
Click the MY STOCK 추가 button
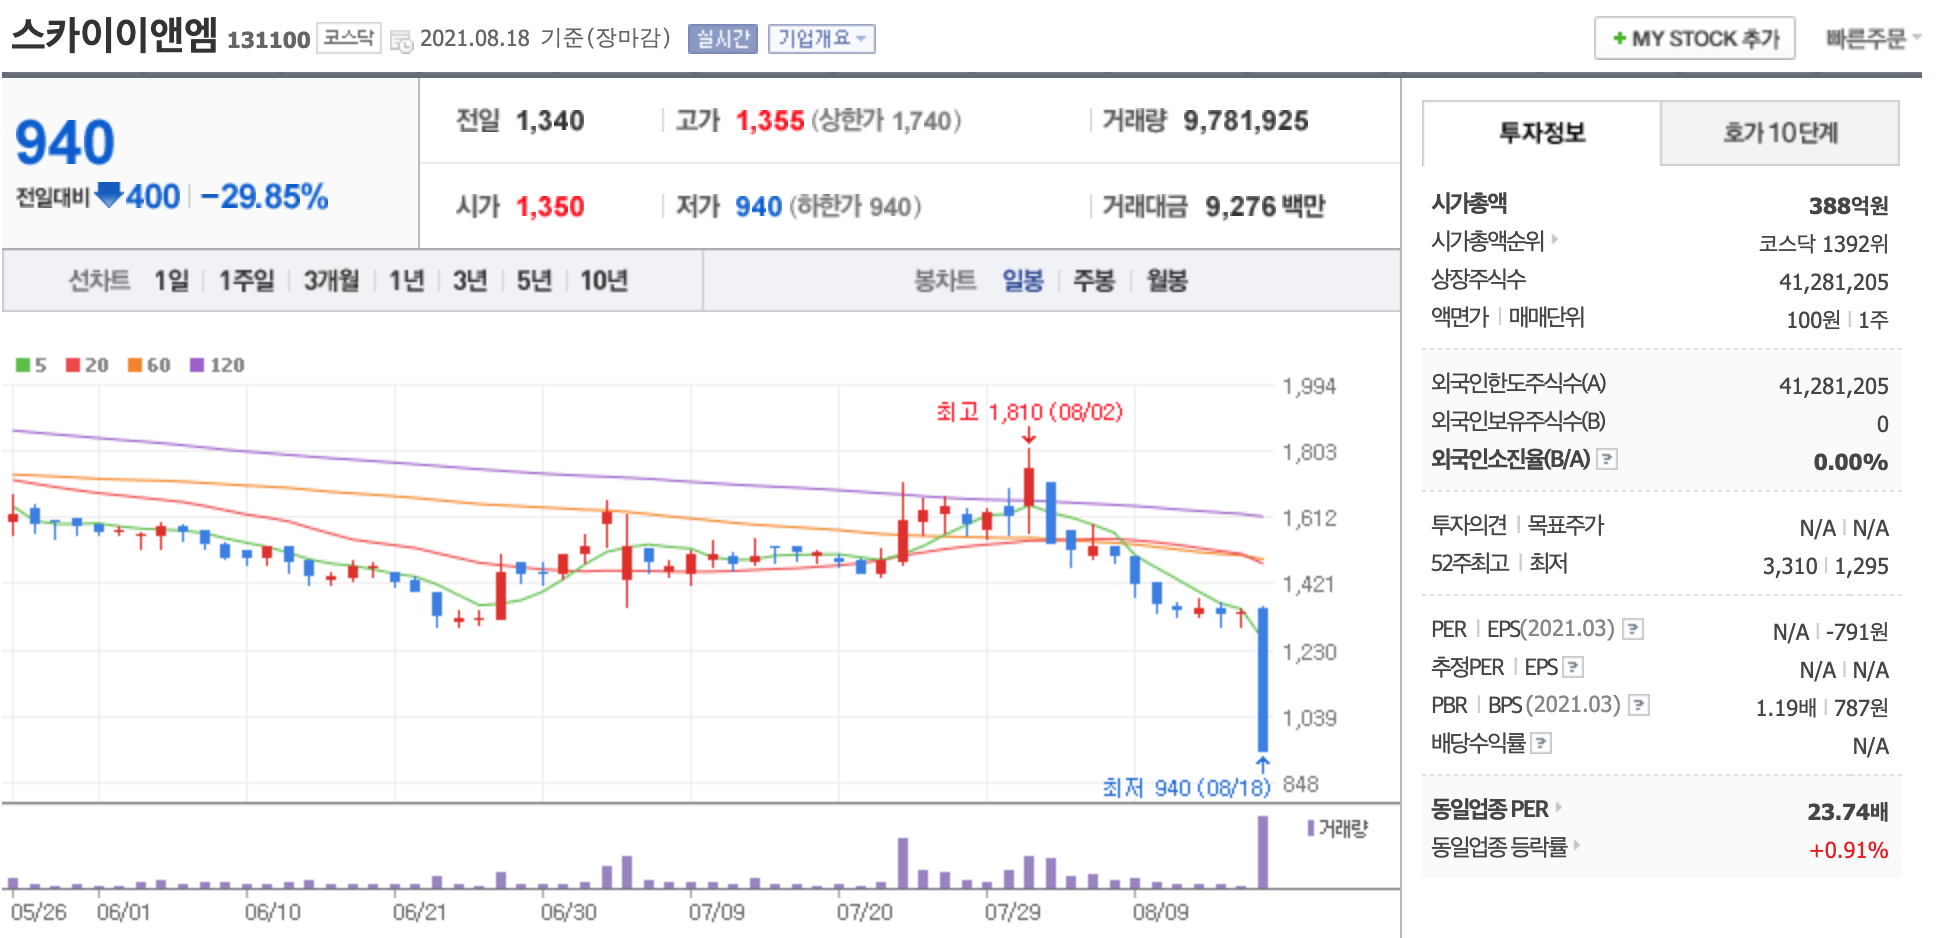[1695, 39]
